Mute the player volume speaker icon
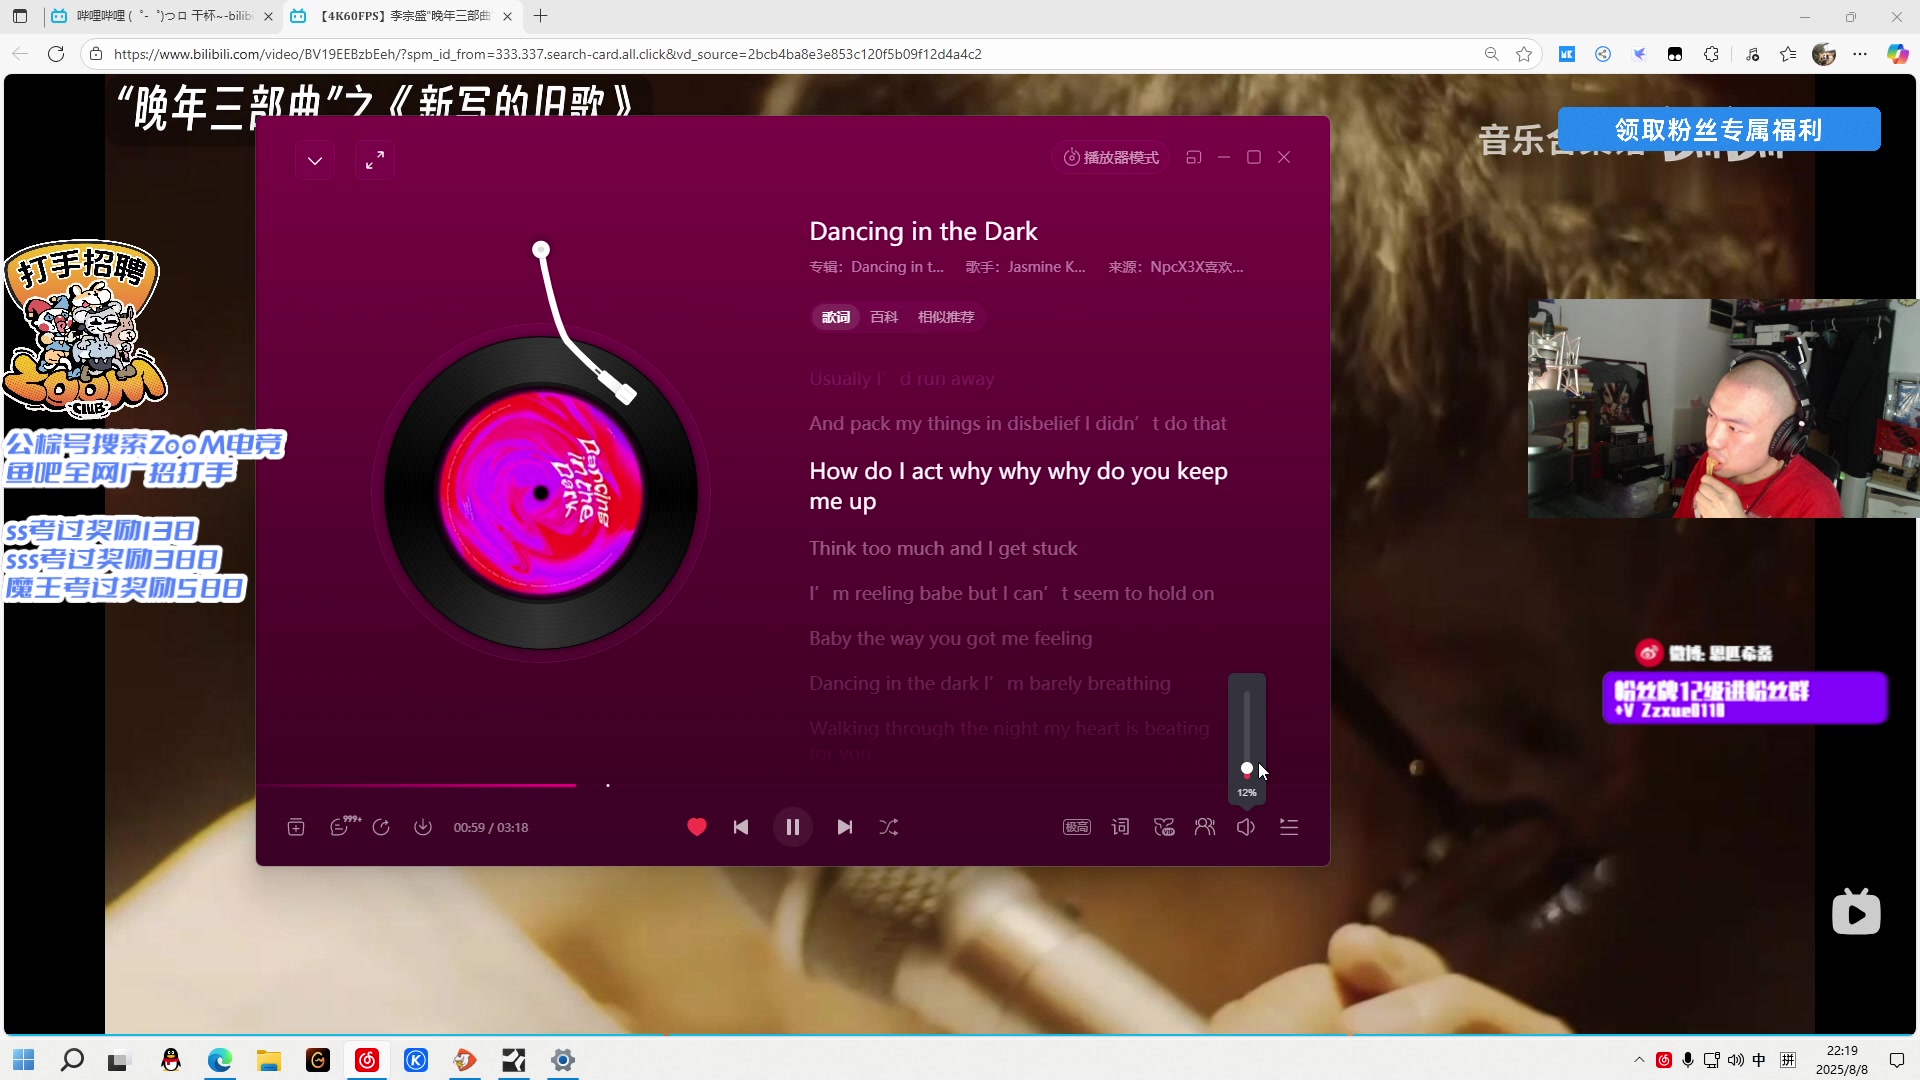 coord(1246,828)
